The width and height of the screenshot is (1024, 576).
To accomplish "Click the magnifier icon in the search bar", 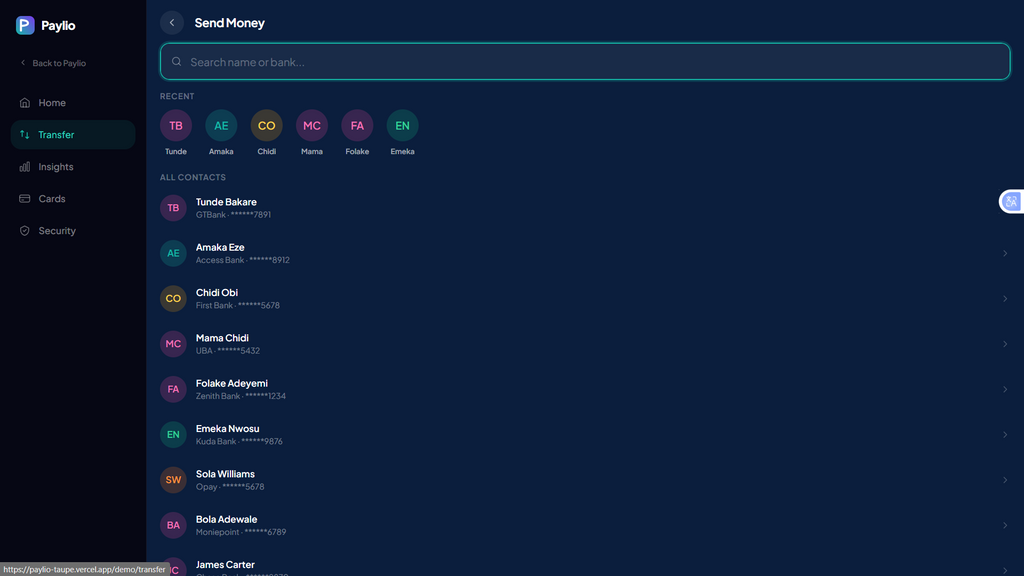I will click(x=176, y=61).
